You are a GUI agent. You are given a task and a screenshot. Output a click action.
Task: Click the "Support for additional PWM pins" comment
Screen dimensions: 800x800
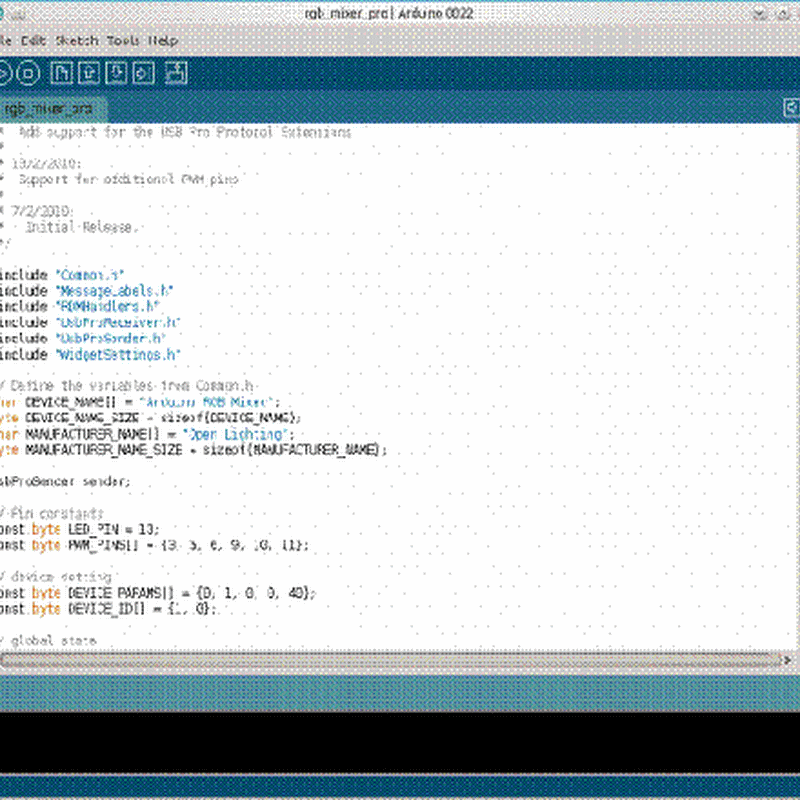(x=129, y=180)
